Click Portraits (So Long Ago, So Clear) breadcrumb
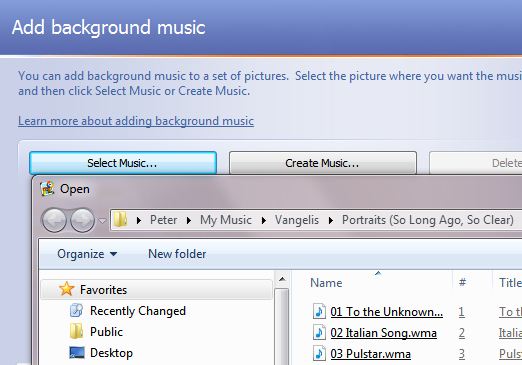 (x=428, y=220)
